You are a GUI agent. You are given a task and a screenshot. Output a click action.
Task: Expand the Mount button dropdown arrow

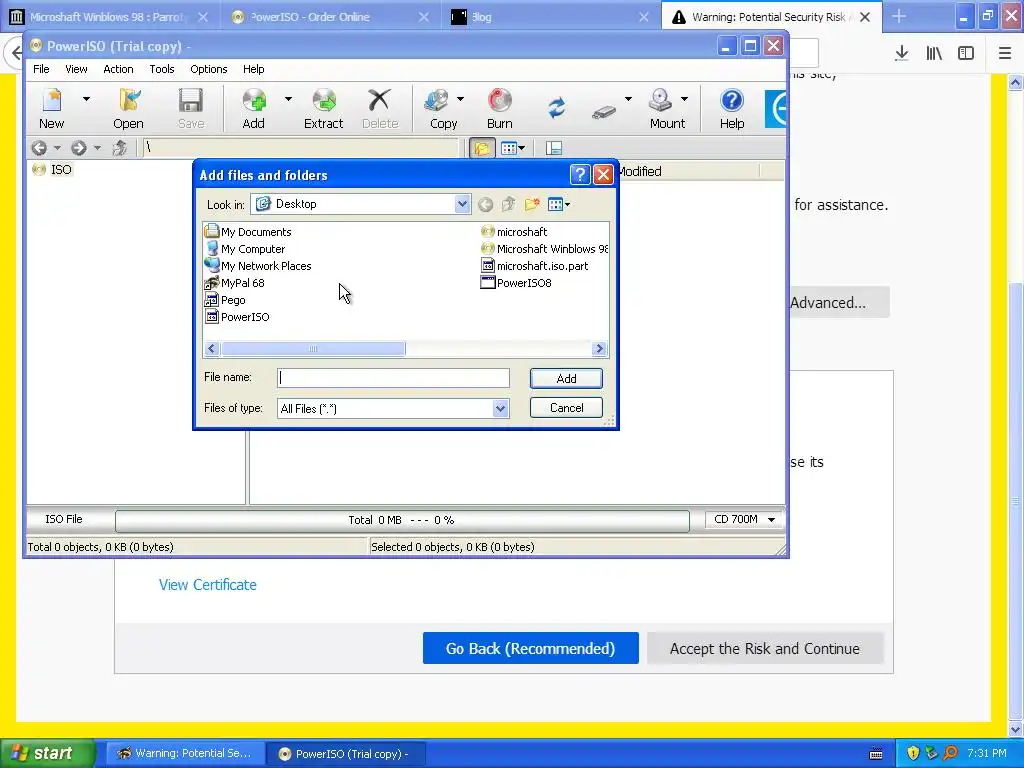click(684, 99)
